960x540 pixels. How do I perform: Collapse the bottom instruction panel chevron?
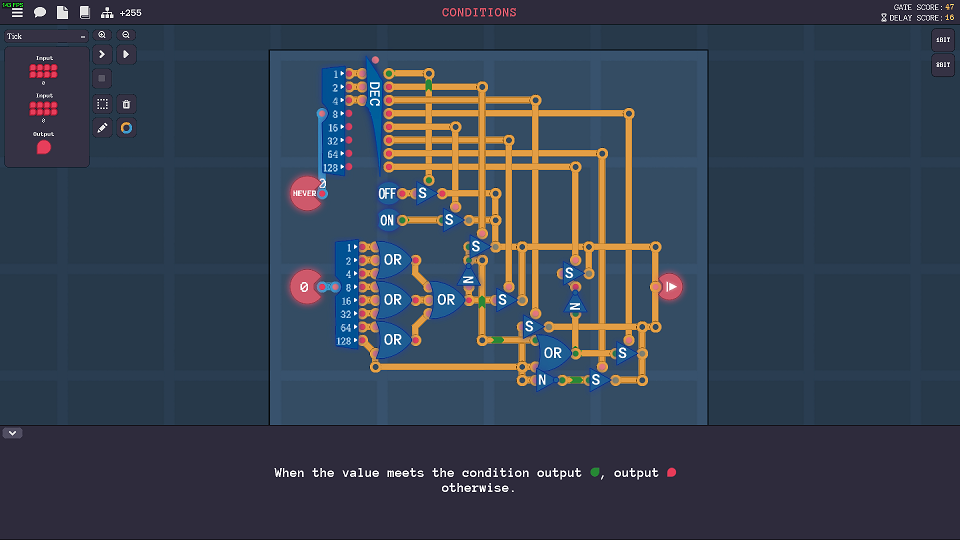tap(13, 433)
